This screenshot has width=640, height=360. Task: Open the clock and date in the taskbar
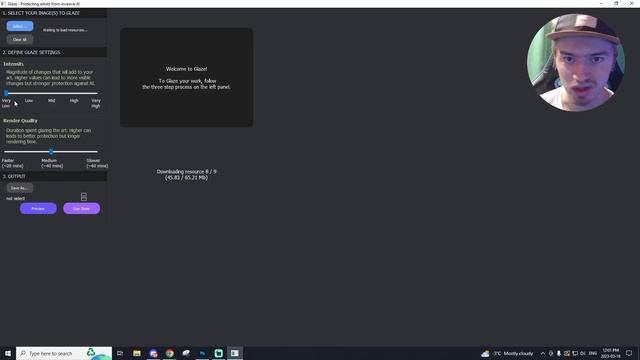click(611, 353)
